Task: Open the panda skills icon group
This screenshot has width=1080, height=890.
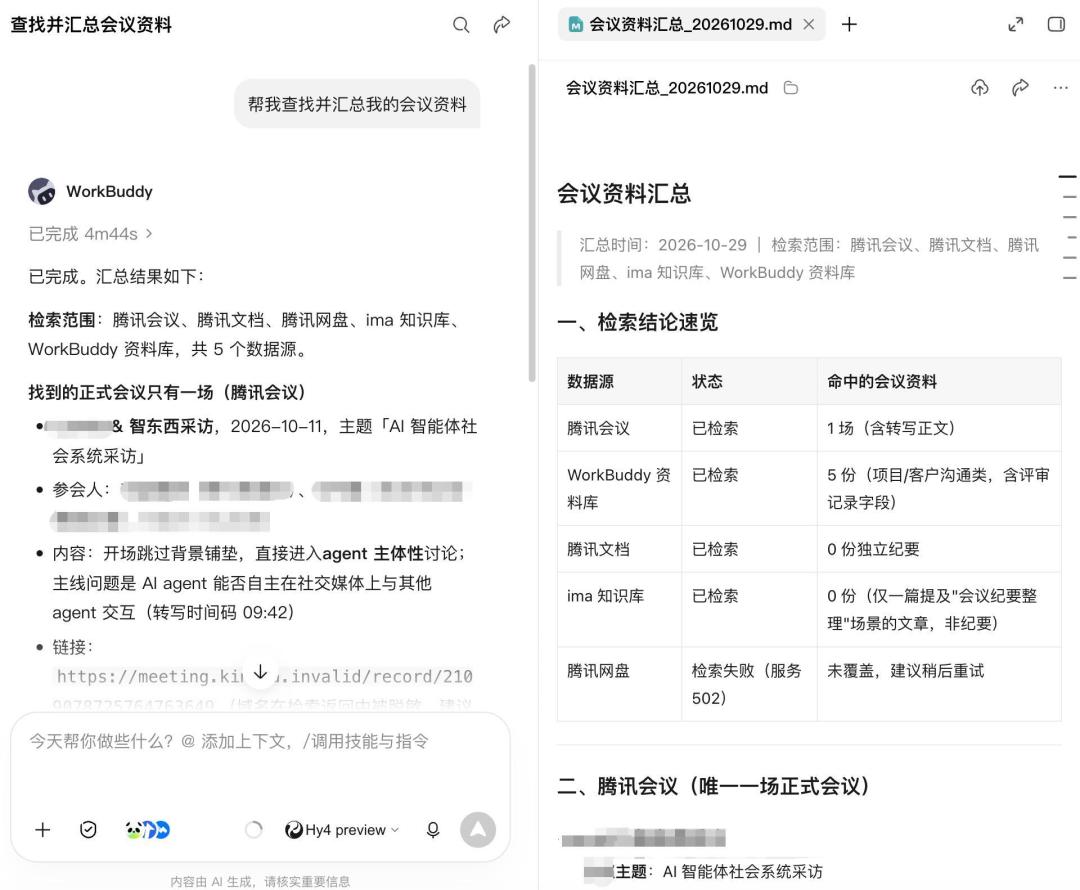Action: (147, 829)
